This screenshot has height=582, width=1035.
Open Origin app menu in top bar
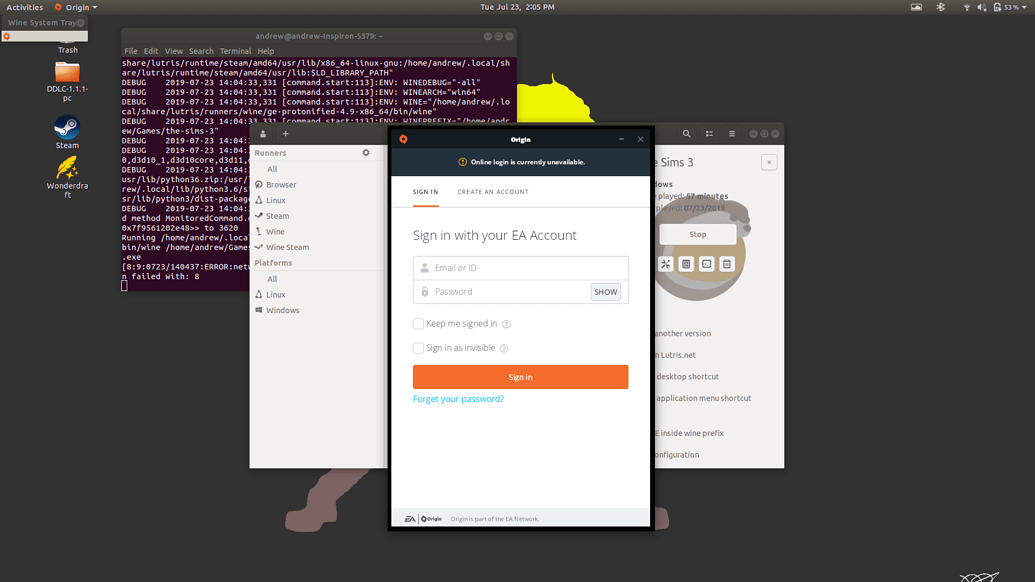pos(76,7)
